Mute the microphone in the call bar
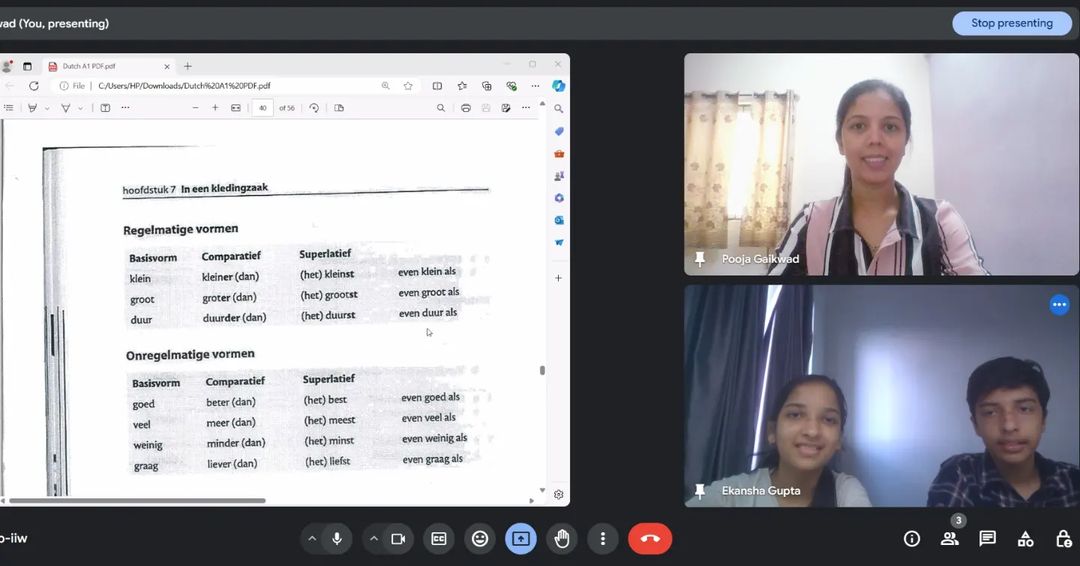1080x566 pixels. click(337, 538)
